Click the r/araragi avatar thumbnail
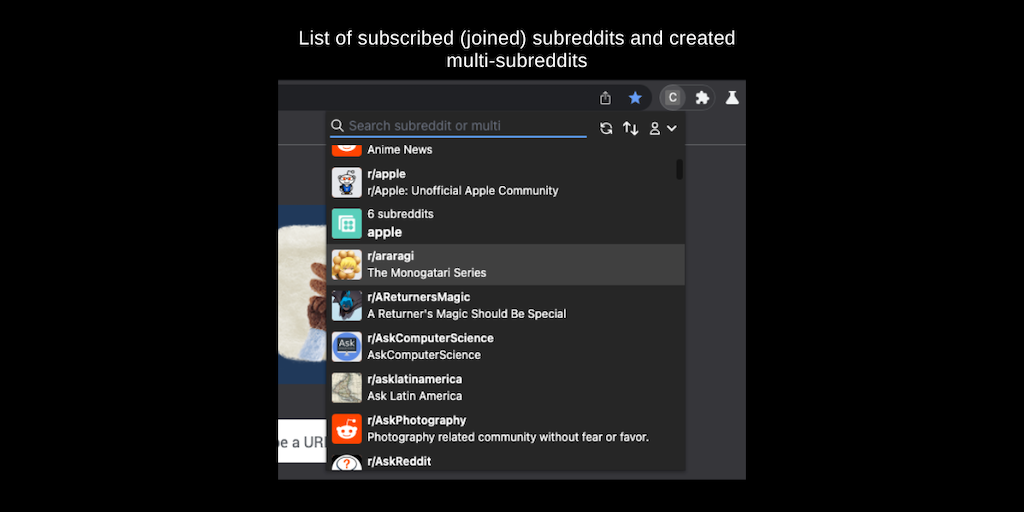1024x512 pixels. click(x=346, y=264)
